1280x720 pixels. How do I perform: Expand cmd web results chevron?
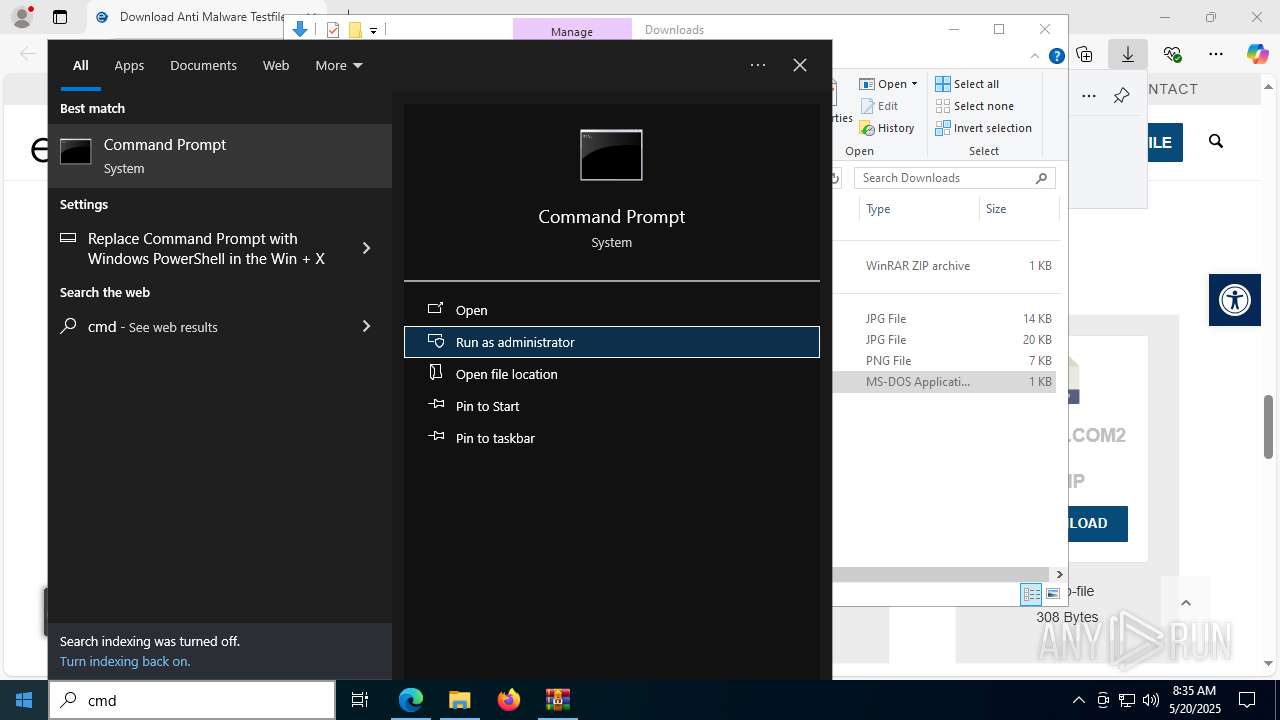tap(366, 326)
